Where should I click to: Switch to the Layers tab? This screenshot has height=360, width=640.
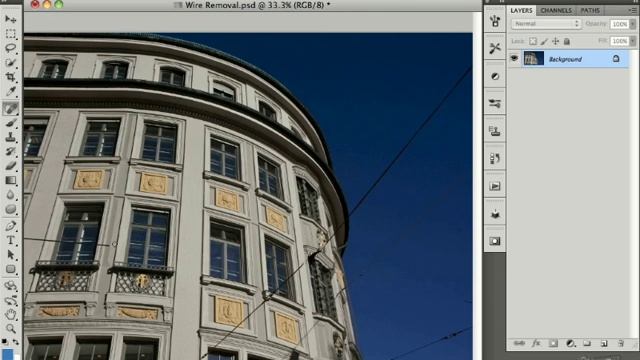521,11
